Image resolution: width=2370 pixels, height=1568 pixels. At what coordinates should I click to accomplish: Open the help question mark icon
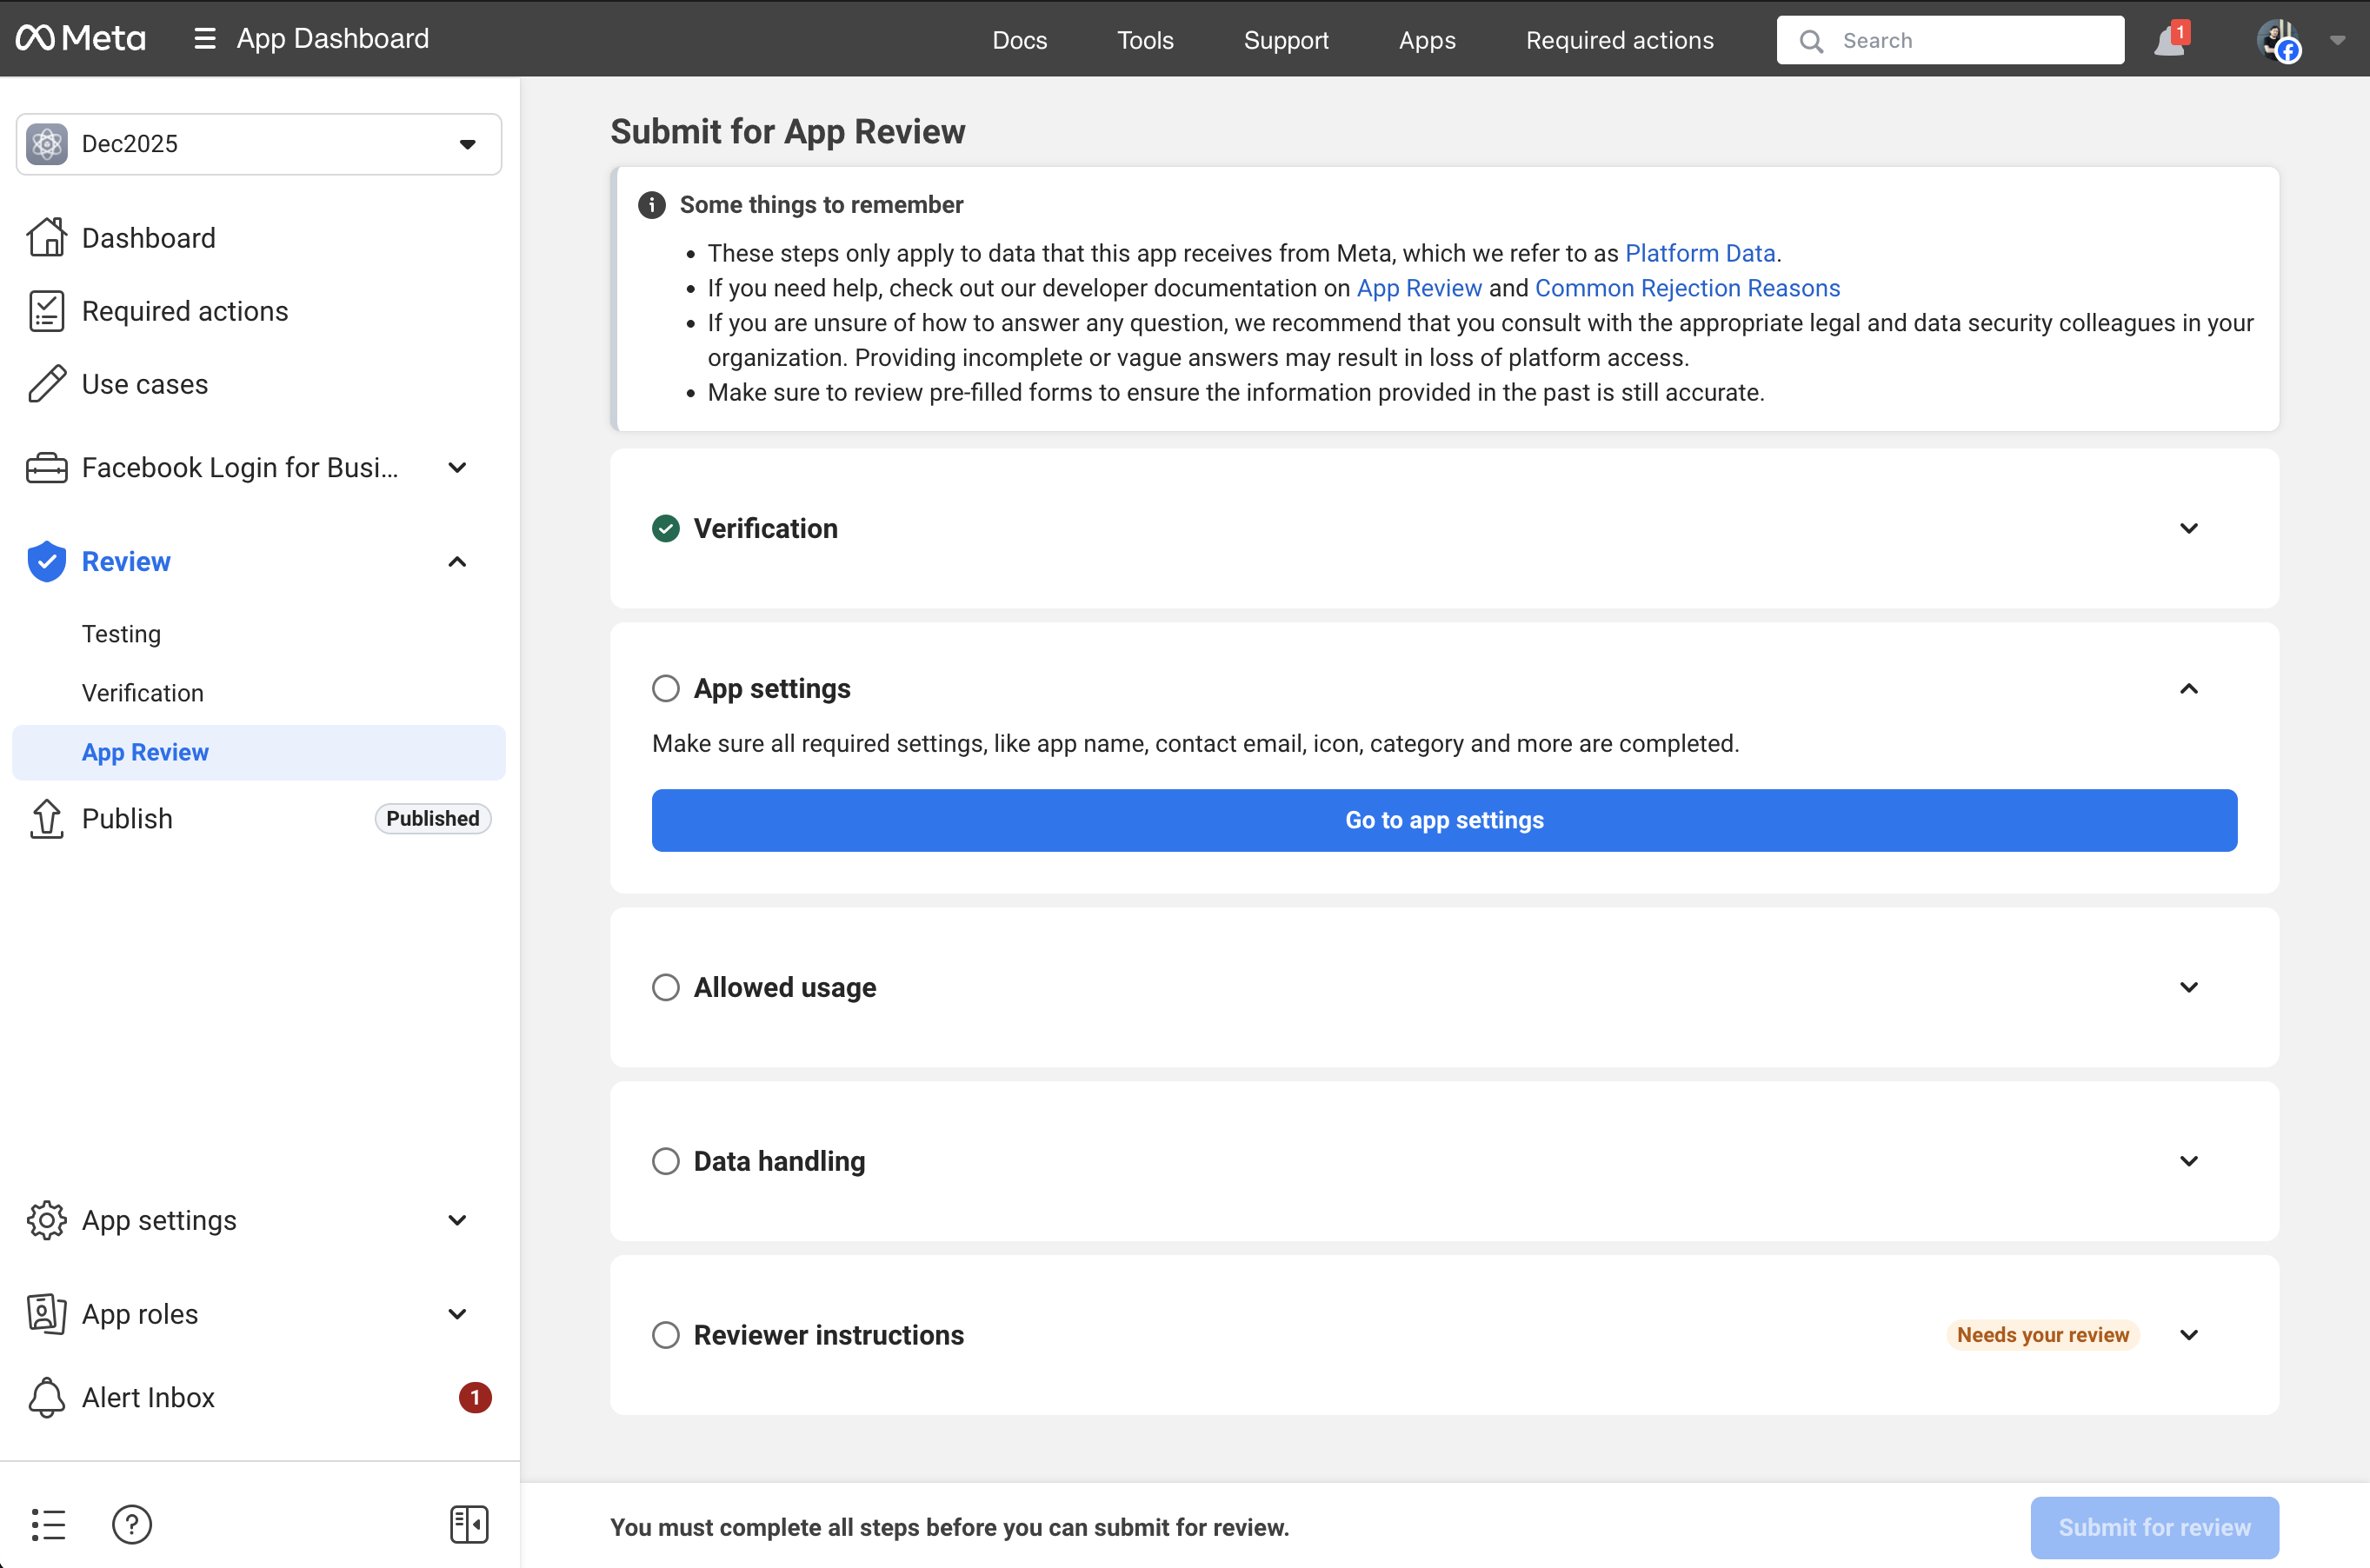(x=132, y=1524)
